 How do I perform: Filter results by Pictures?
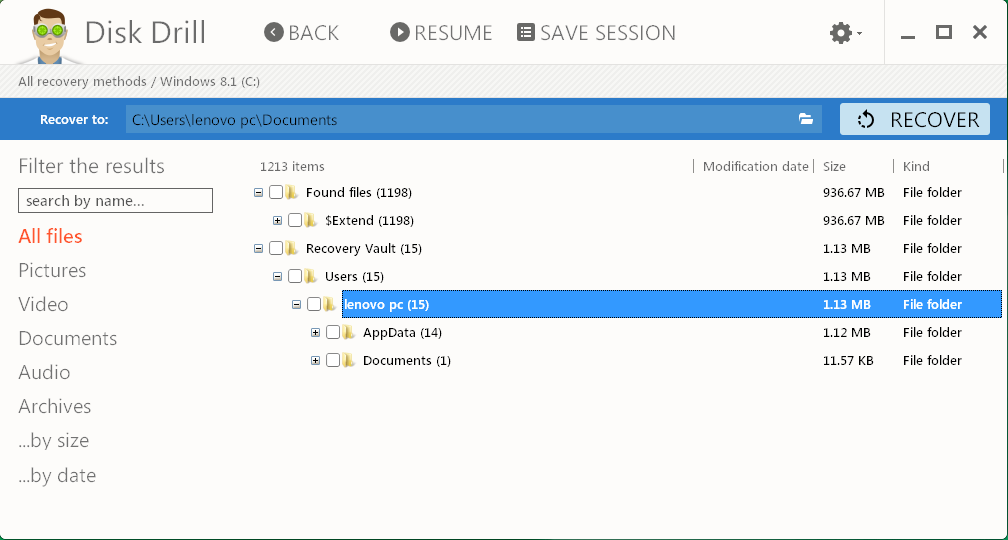52,271
